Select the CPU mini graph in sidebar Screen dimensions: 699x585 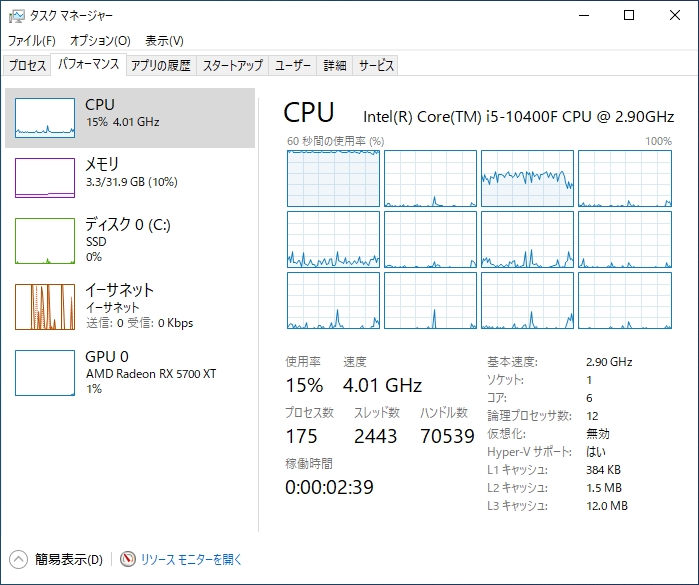(45, 118)
